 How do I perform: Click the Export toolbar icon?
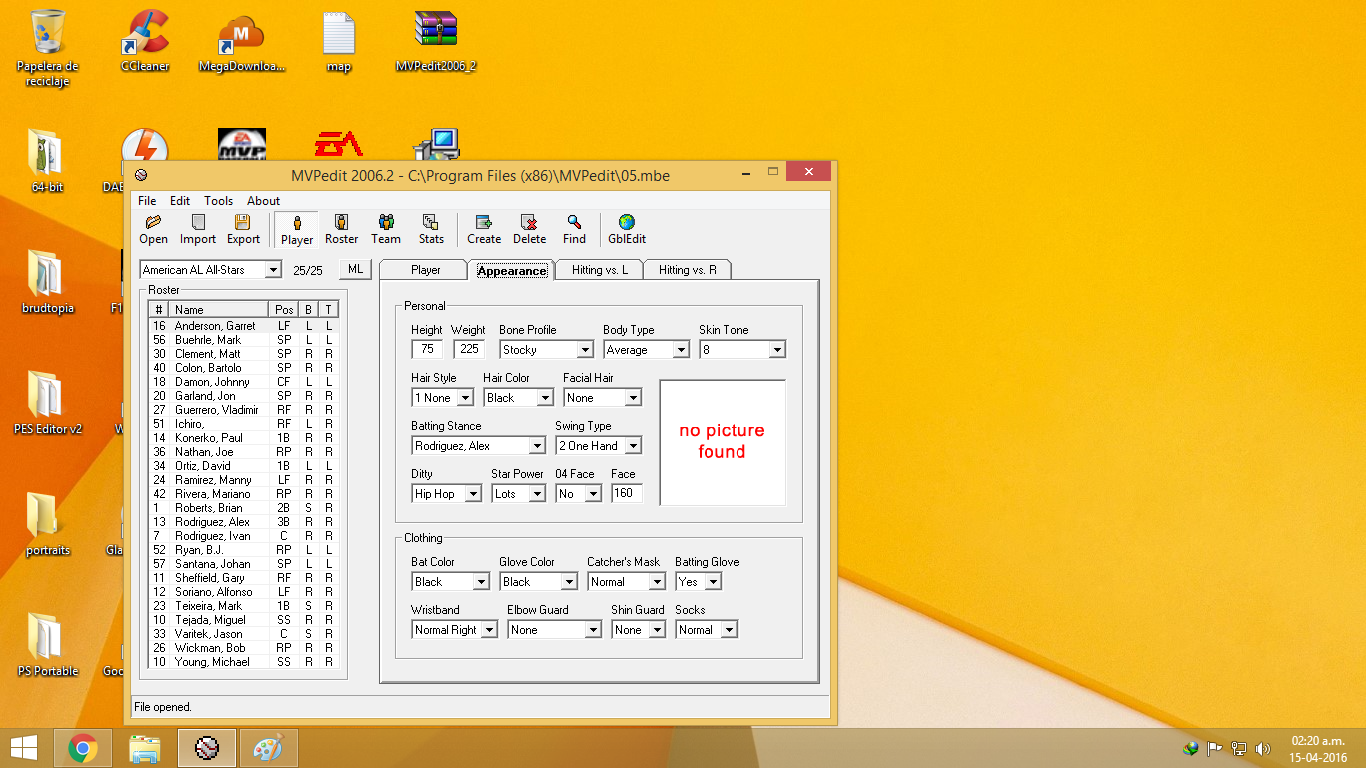(x=243, y=229)
